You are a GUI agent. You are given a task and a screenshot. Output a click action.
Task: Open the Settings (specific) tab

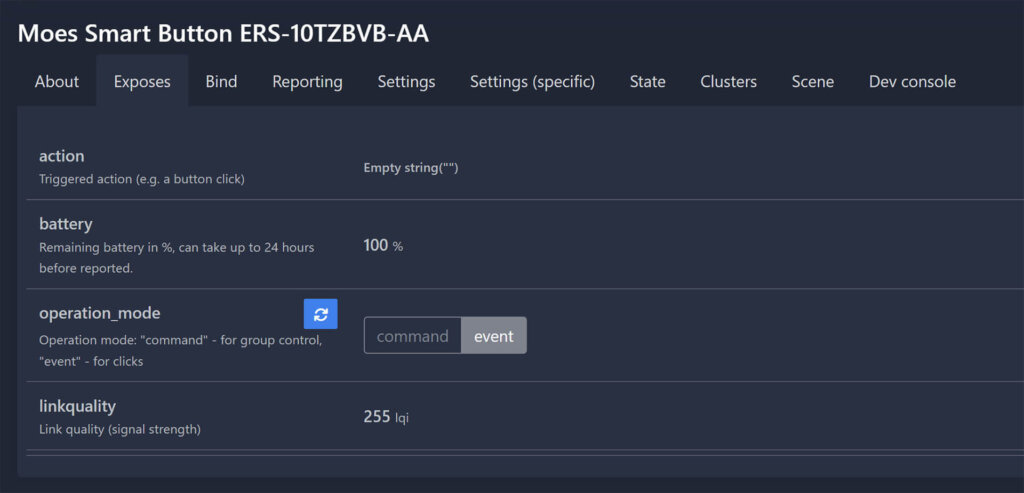532,82
